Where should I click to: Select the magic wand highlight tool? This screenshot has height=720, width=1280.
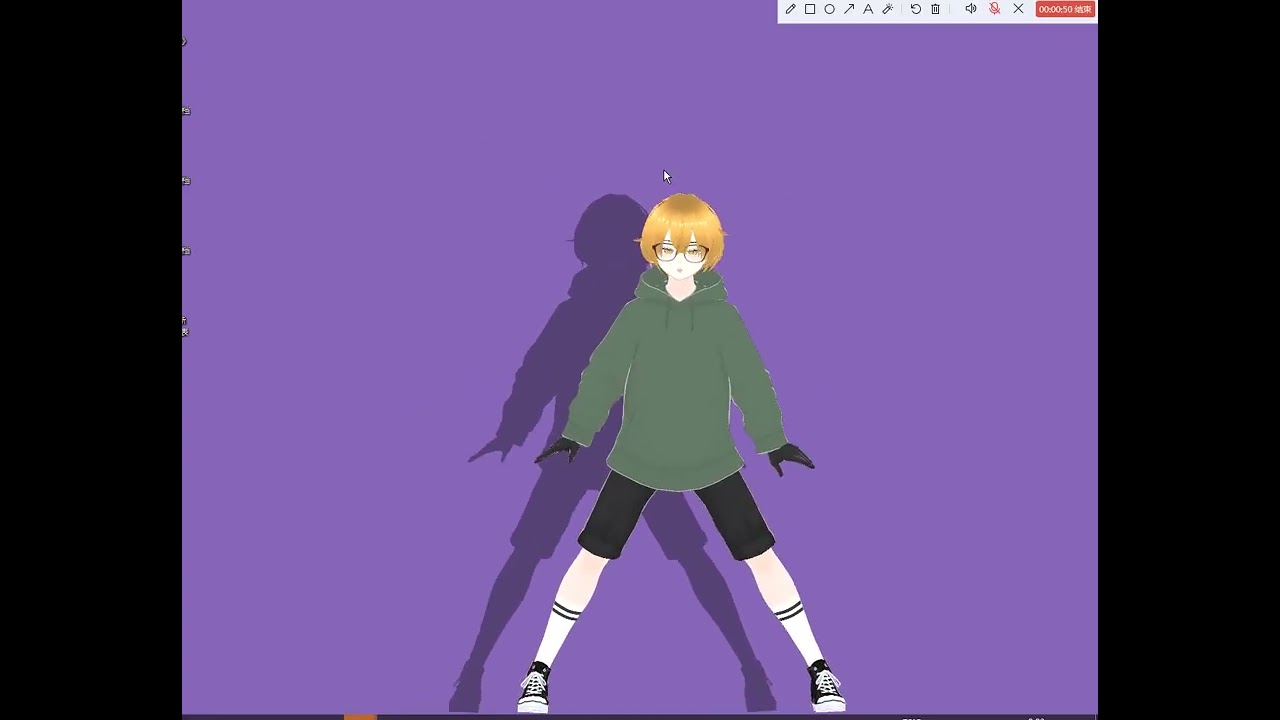click(887, 9)
